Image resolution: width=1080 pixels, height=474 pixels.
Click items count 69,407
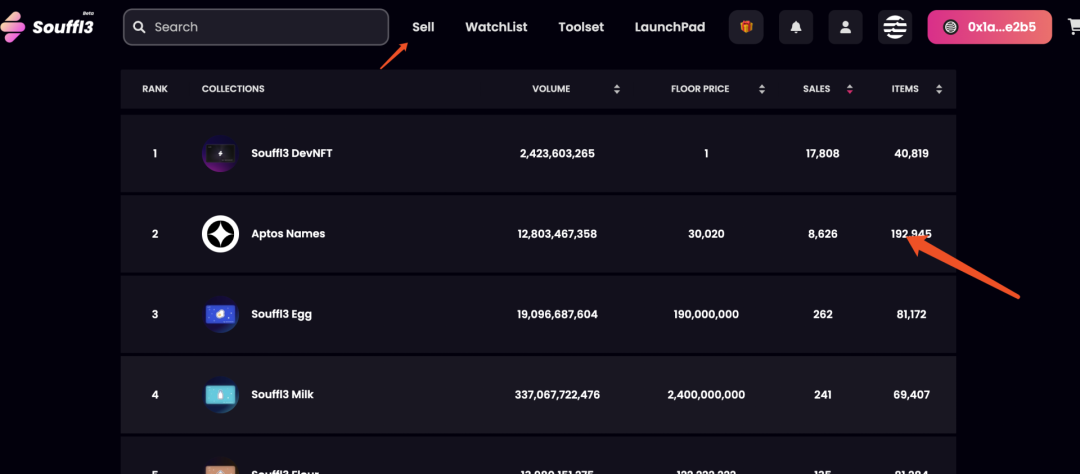pos(911,395)
